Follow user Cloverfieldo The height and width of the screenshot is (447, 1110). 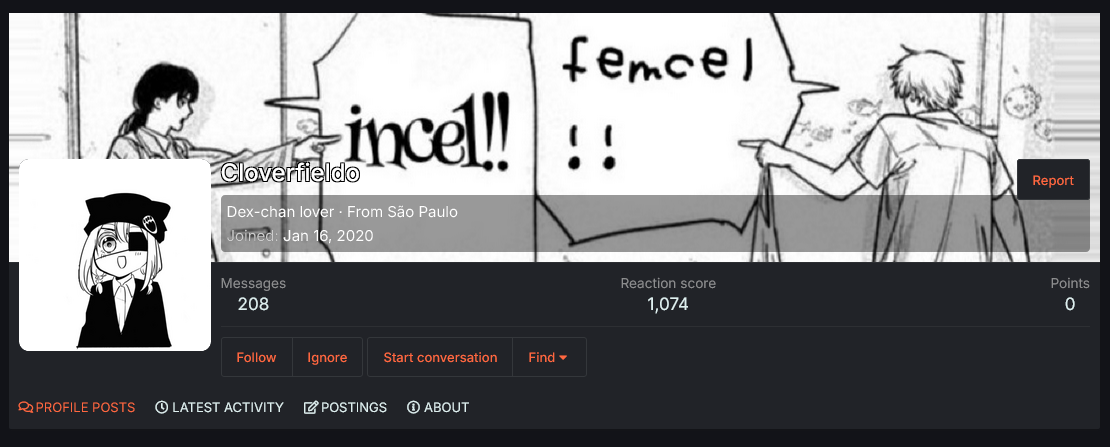point(256,357)
